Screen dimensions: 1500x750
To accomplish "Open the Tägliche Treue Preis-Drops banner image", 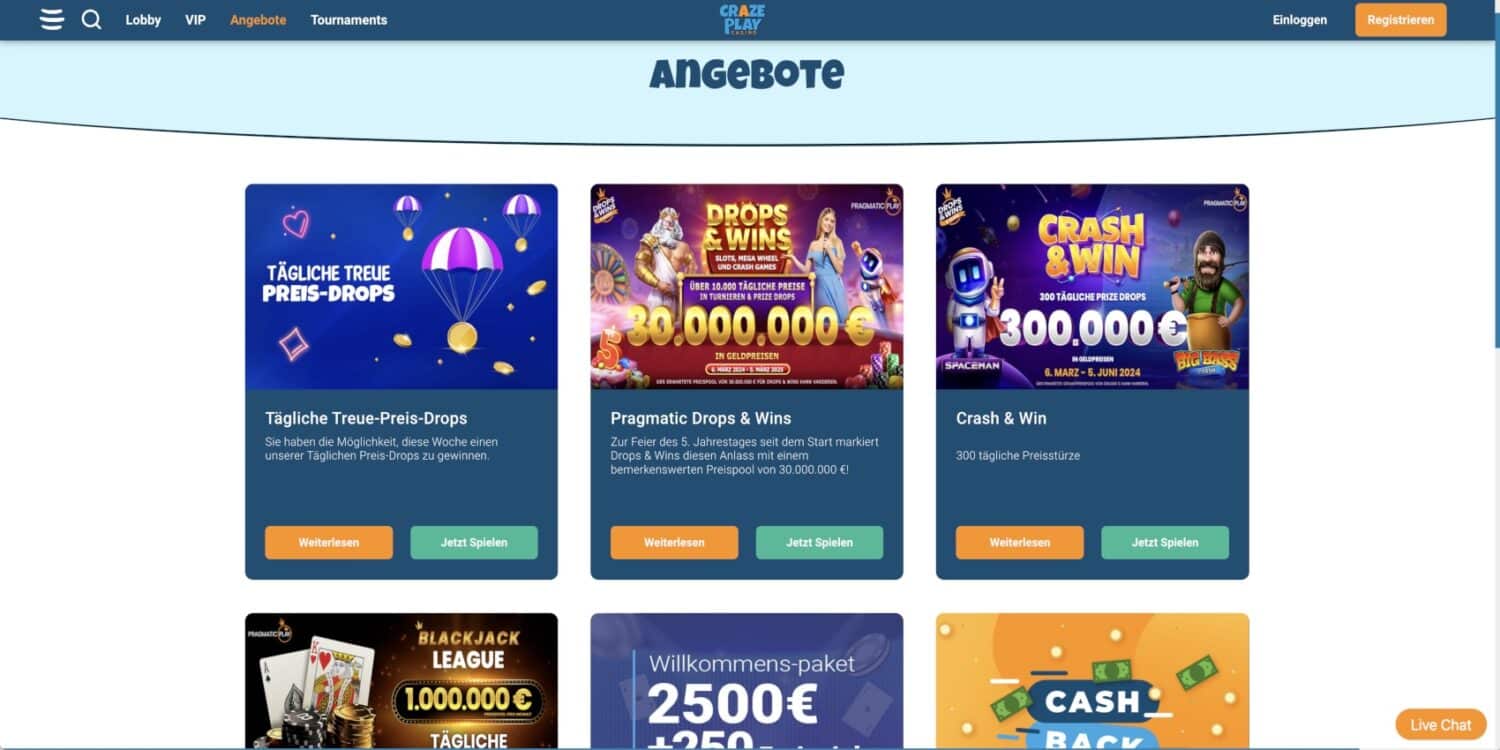I will pos(401,286).
